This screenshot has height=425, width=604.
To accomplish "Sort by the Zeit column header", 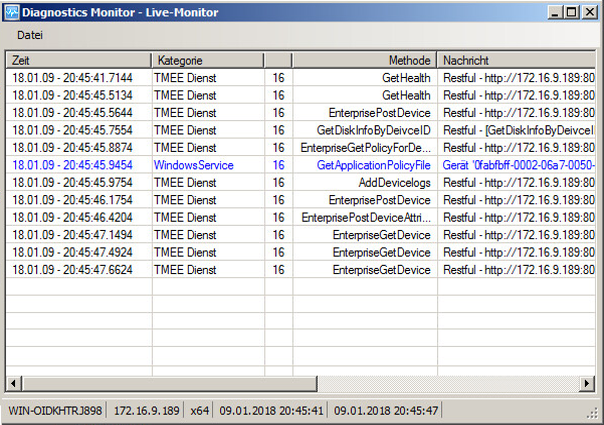I will [78, 61].
